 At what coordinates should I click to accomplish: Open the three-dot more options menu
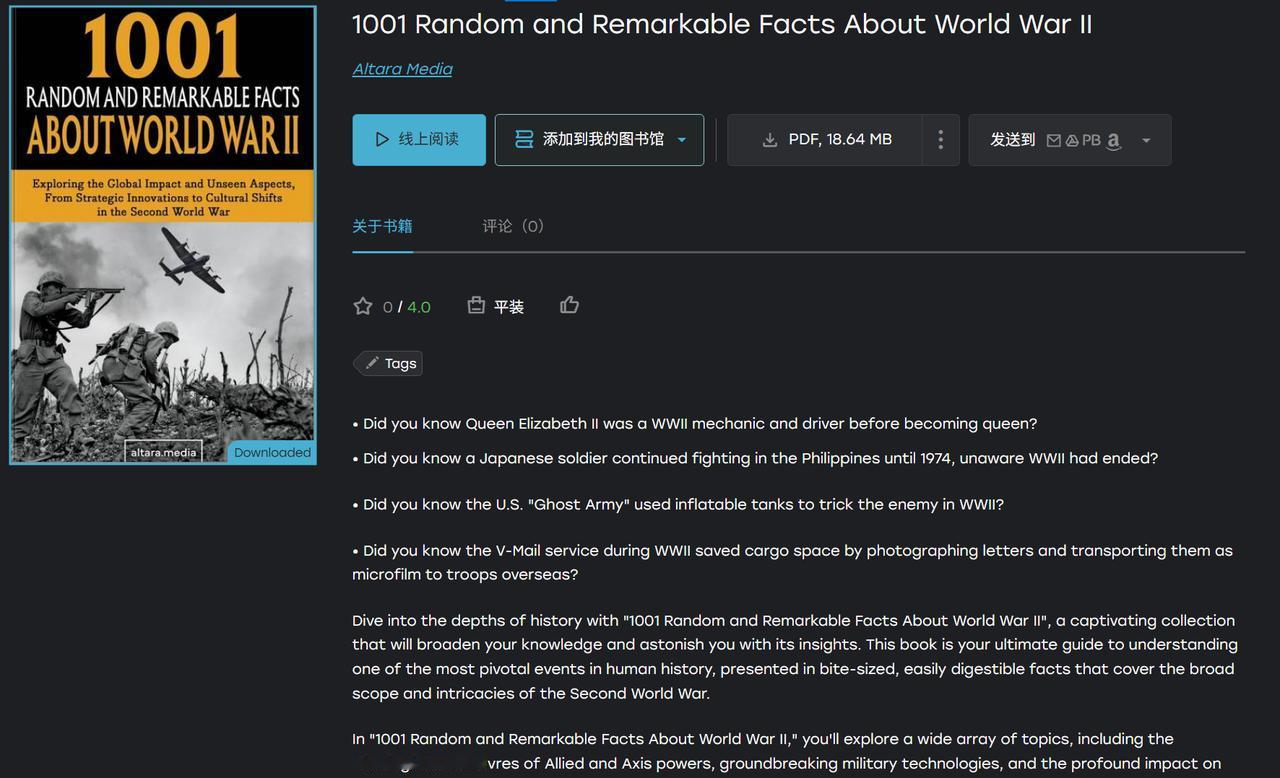click(940, 140)
